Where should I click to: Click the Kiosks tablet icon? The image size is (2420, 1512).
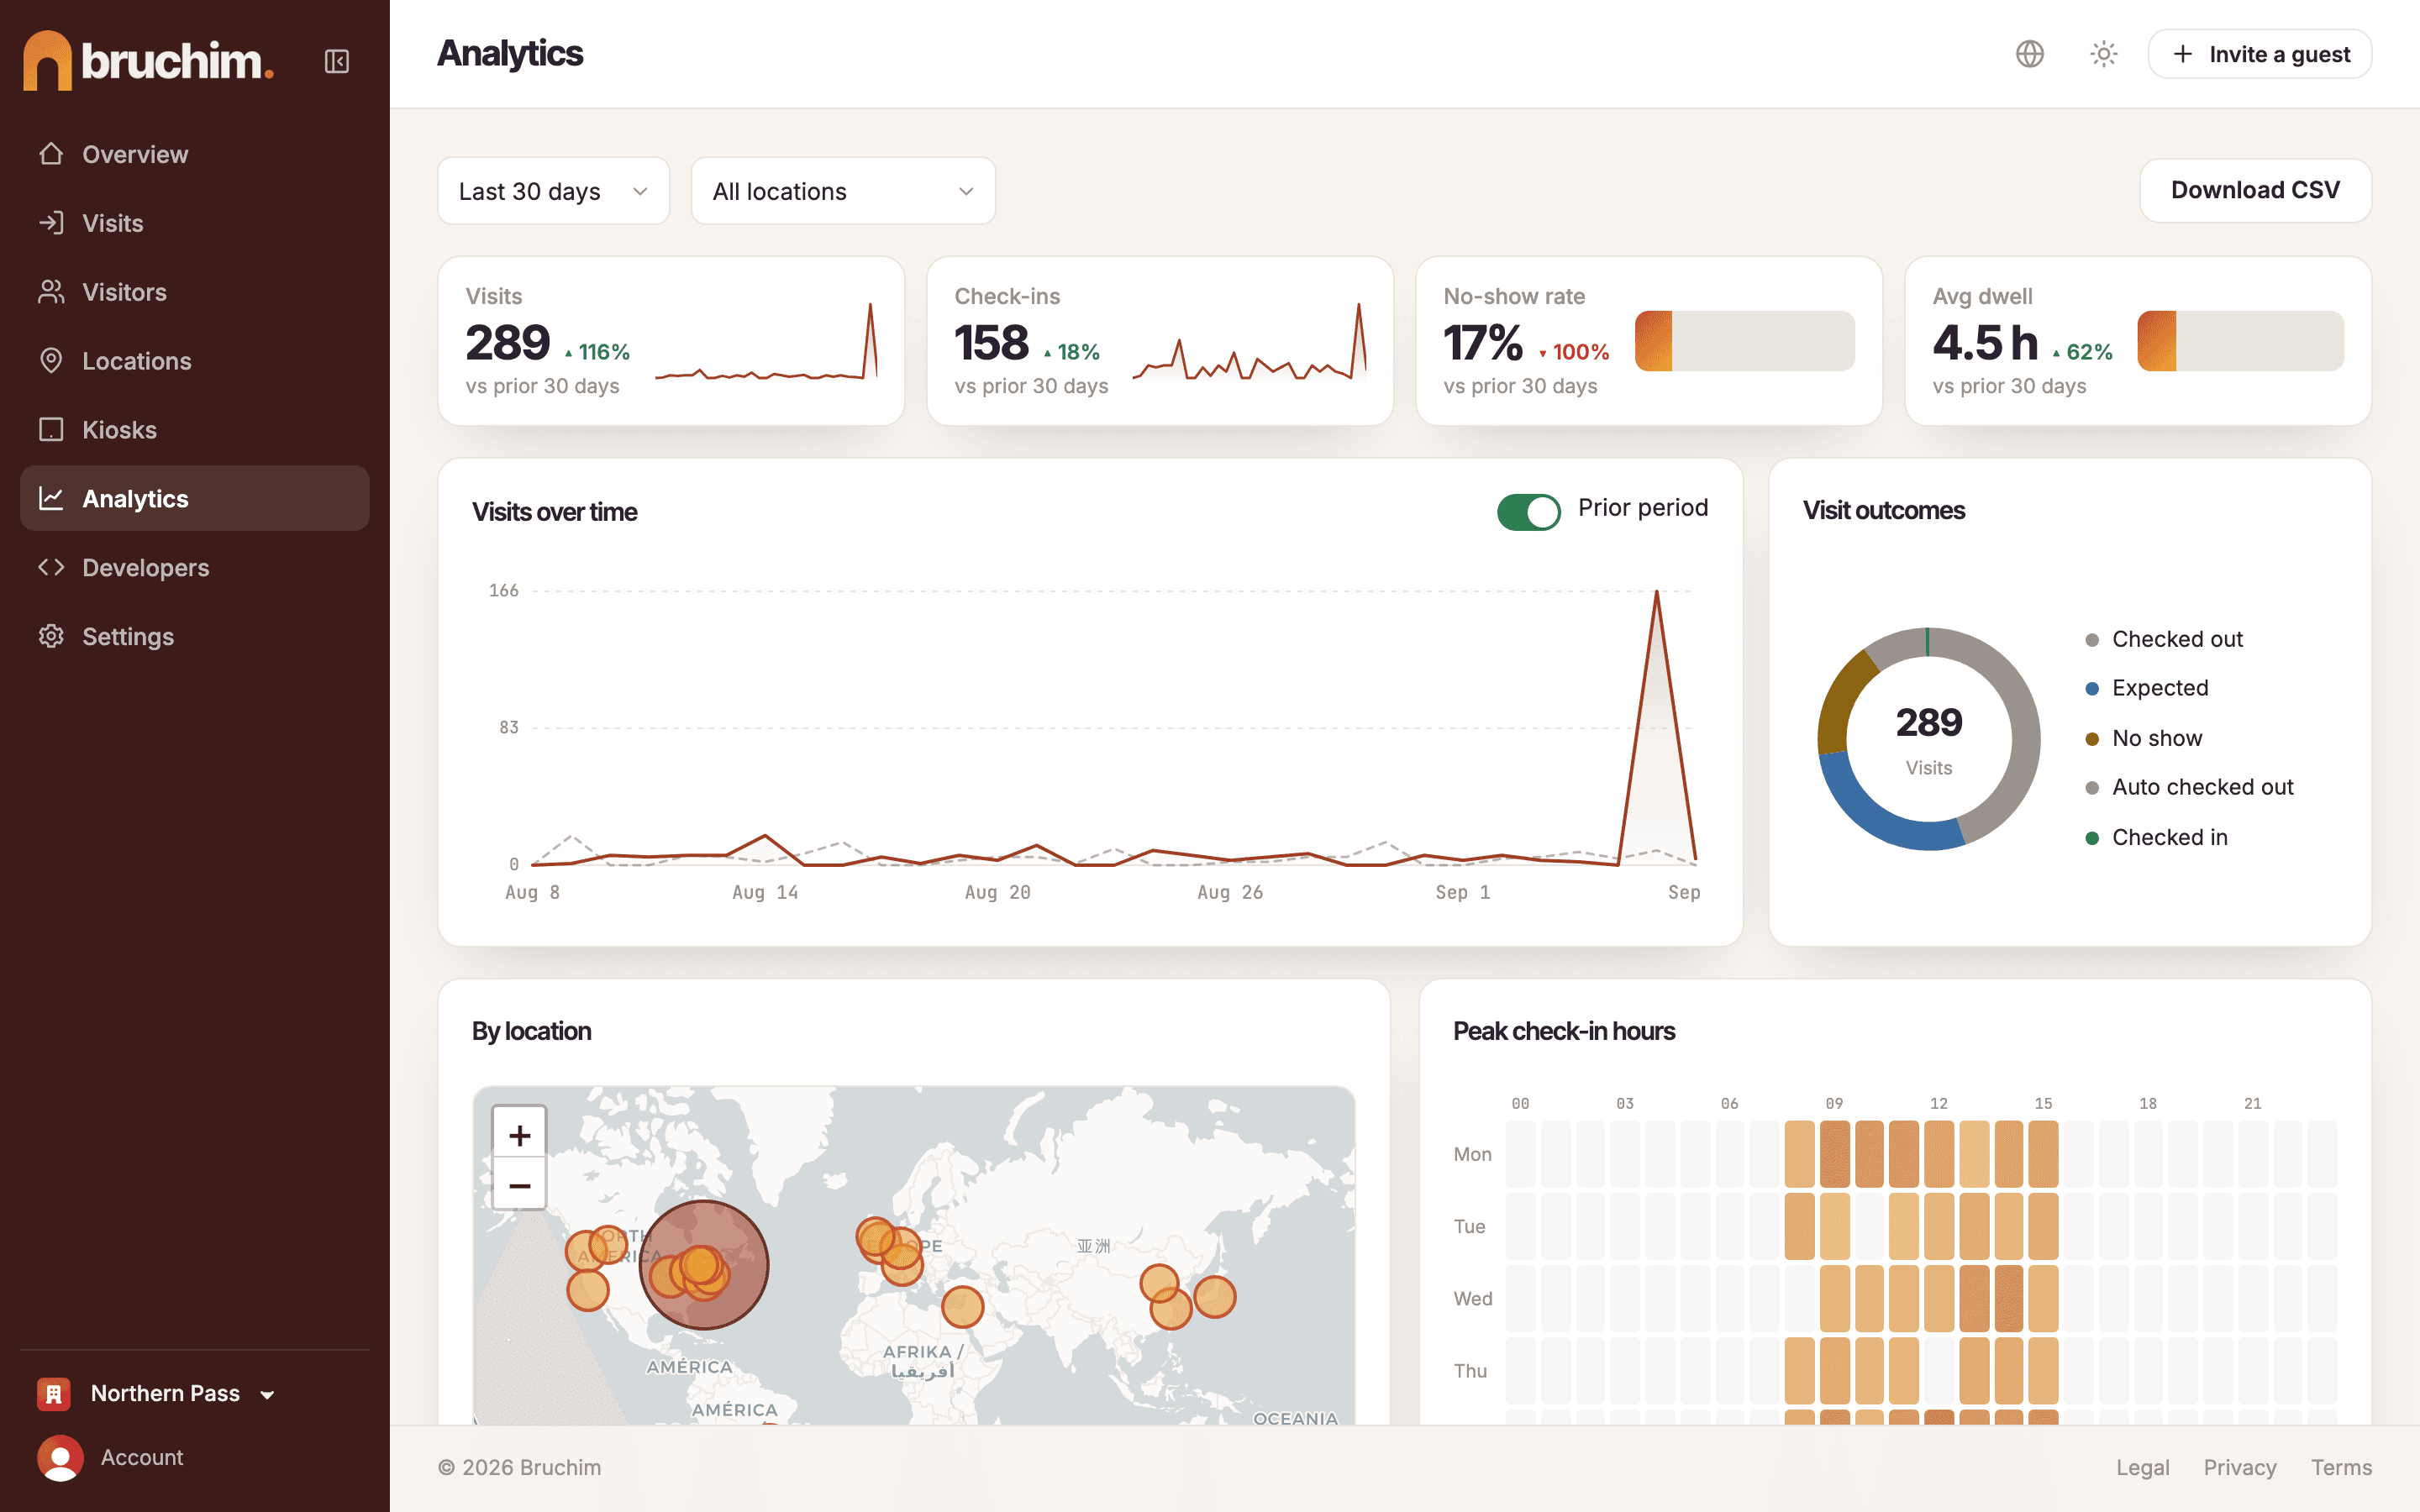point(51,429)
